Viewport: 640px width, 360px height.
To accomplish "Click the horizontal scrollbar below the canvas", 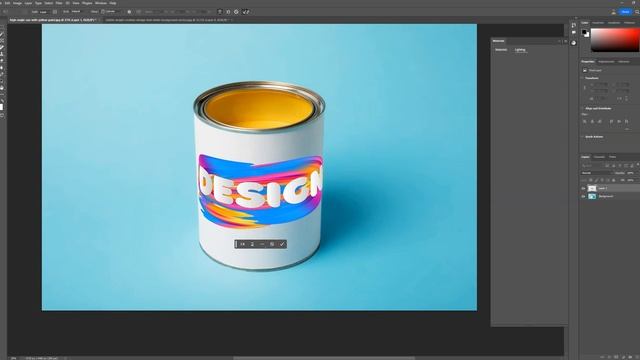I will (x=324, y=358).
